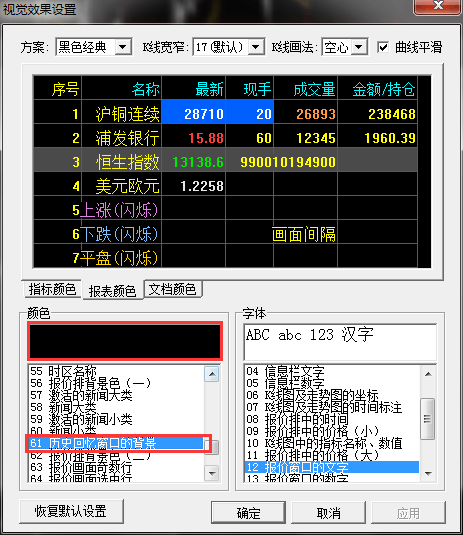The height and width of the screenshot is (535, 463).
Task: Click the 恢复默认设置 button
Action: coord(71,511)
